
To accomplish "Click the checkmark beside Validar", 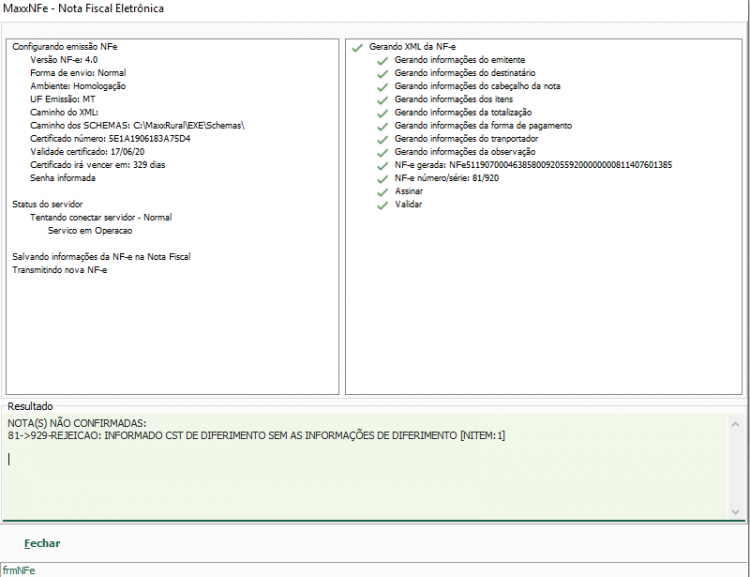I will (x=382, y=206).
